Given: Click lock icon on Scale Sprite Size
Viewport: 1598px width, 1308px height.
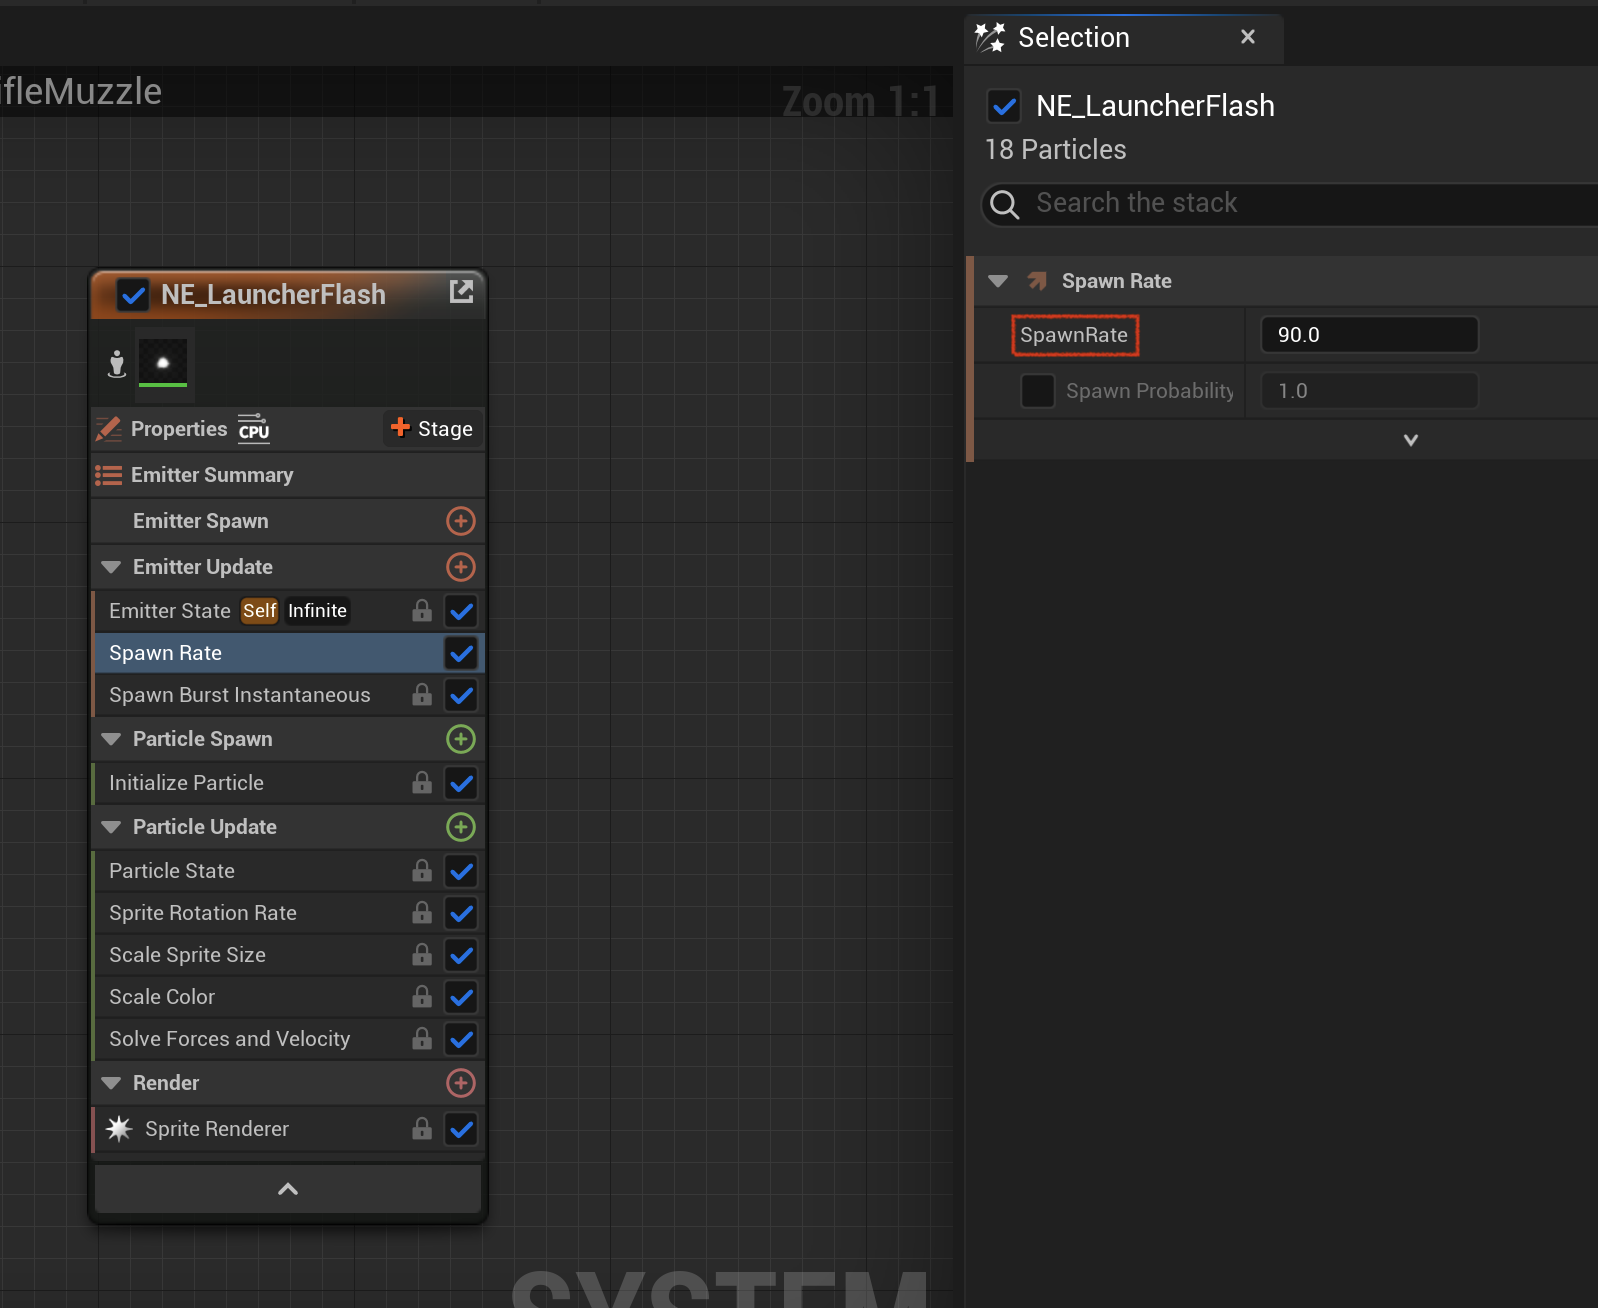Looking at the screenshot, I should [422, 954].
